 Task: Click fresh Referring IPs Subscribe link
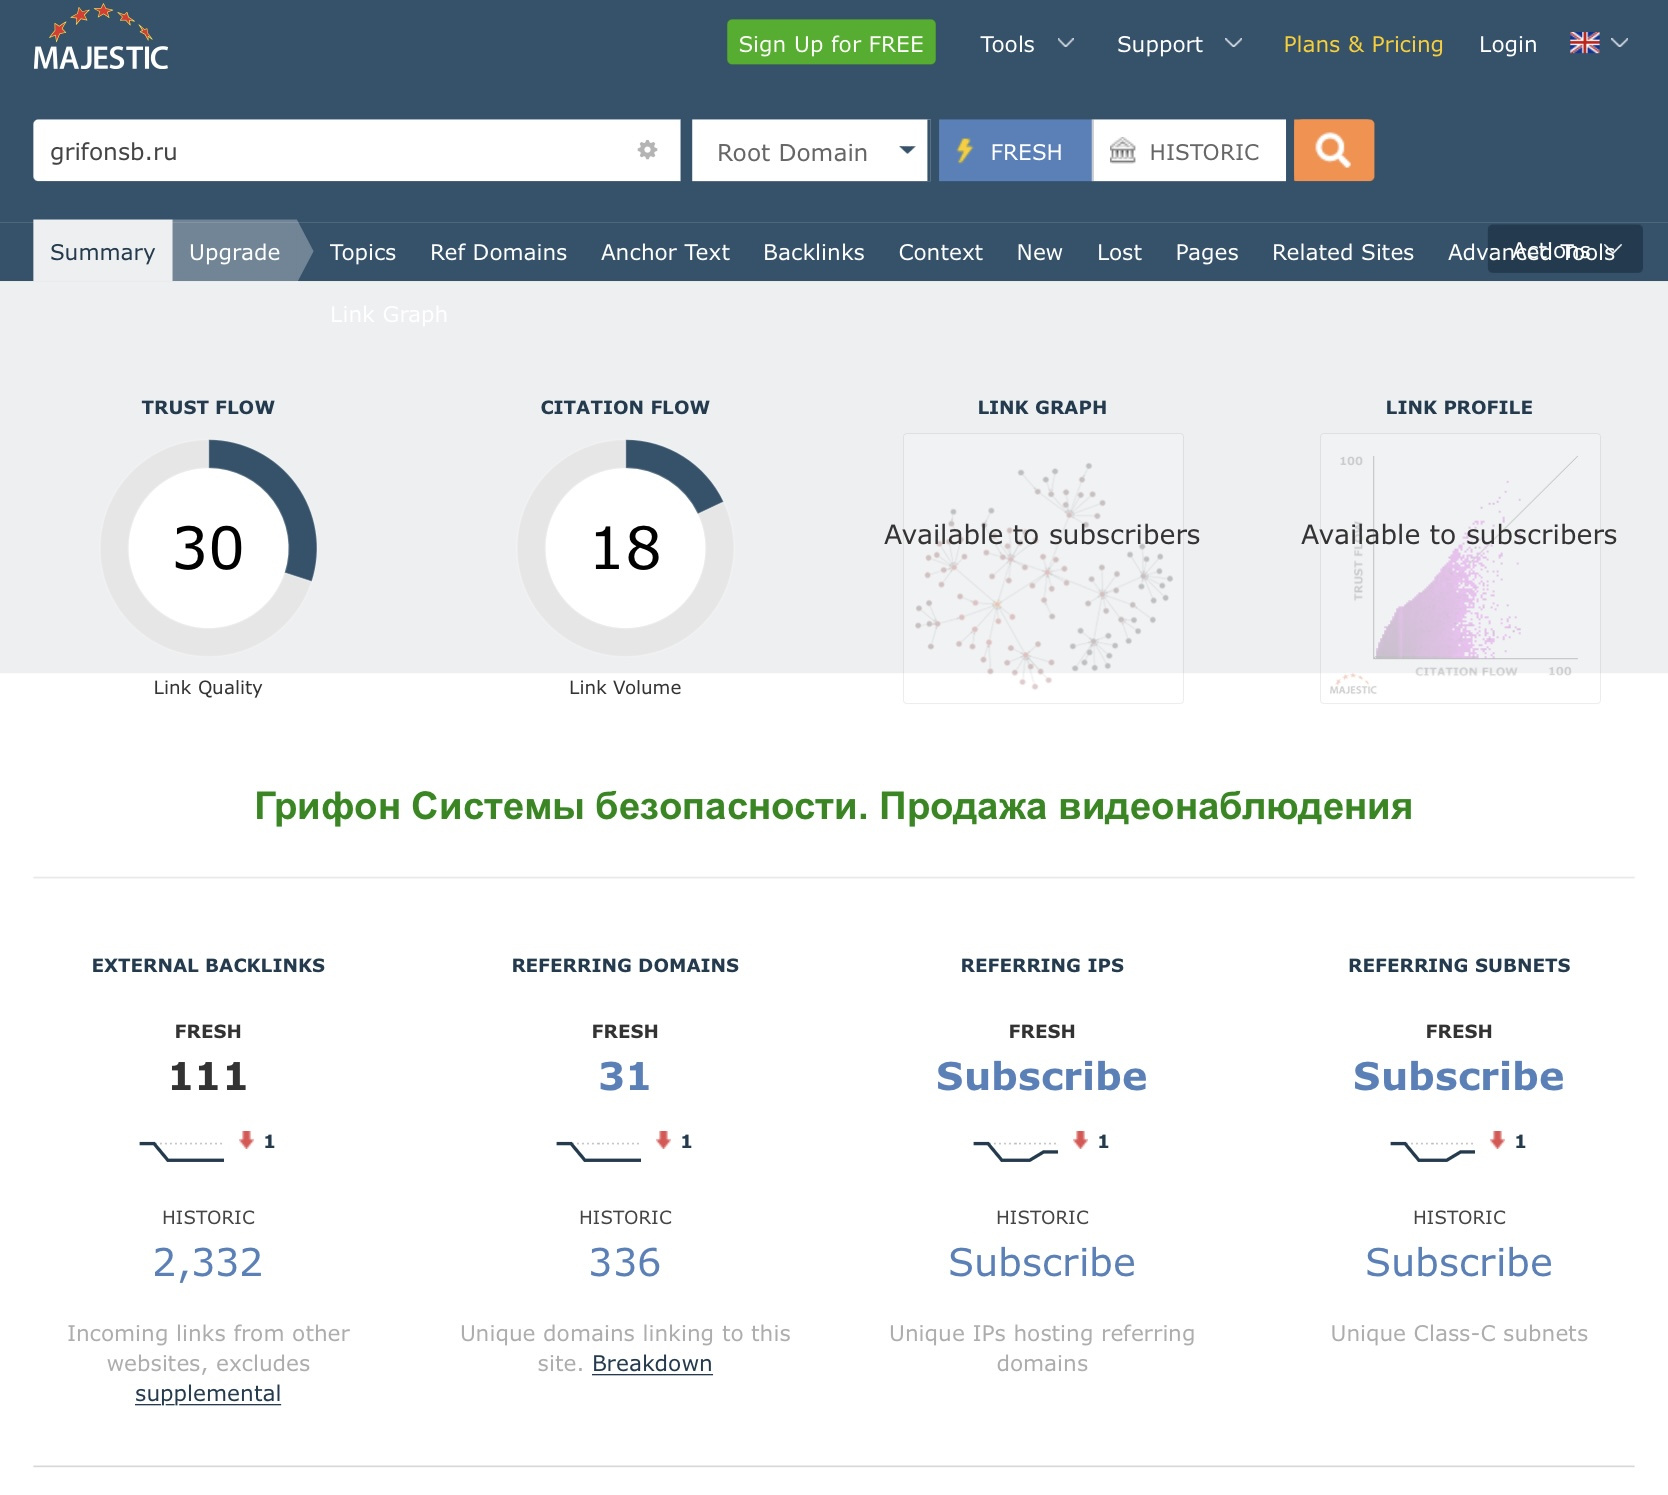[1042, 1076]
